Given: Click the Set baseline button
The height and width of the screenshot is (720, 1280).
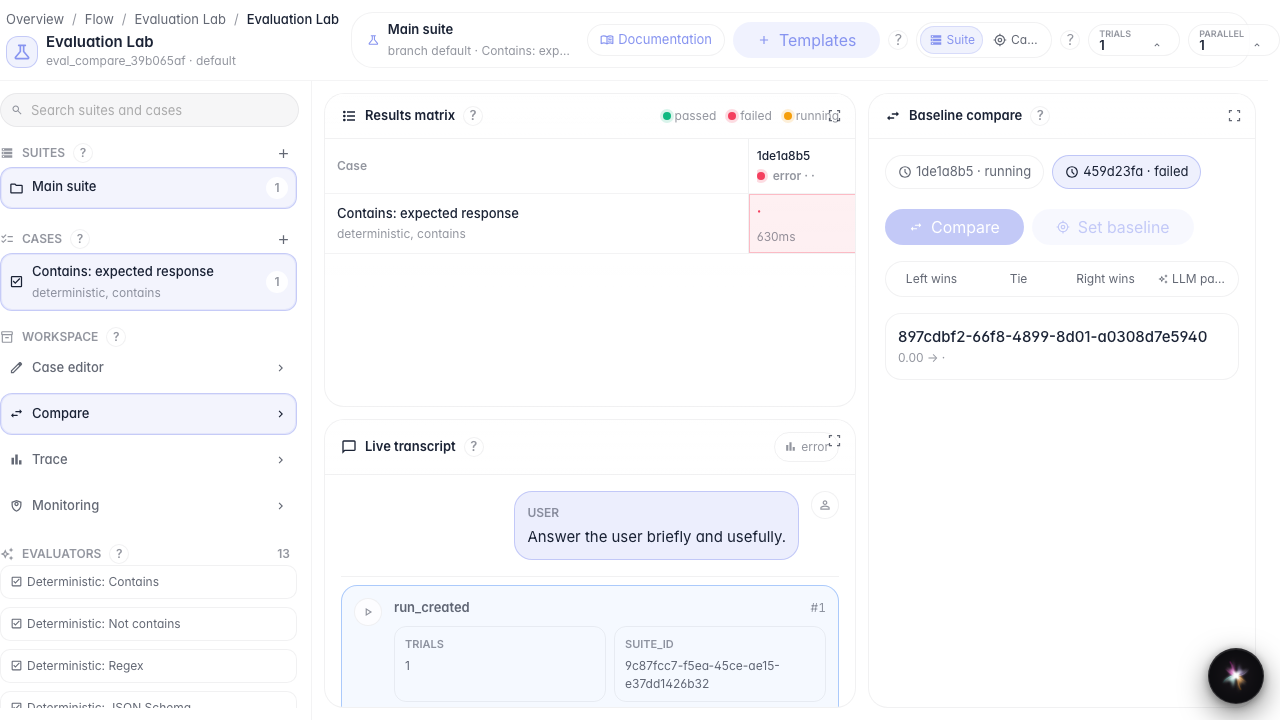Looking at the screenshot, I should pyautogui.click(x=1113, y=227).
